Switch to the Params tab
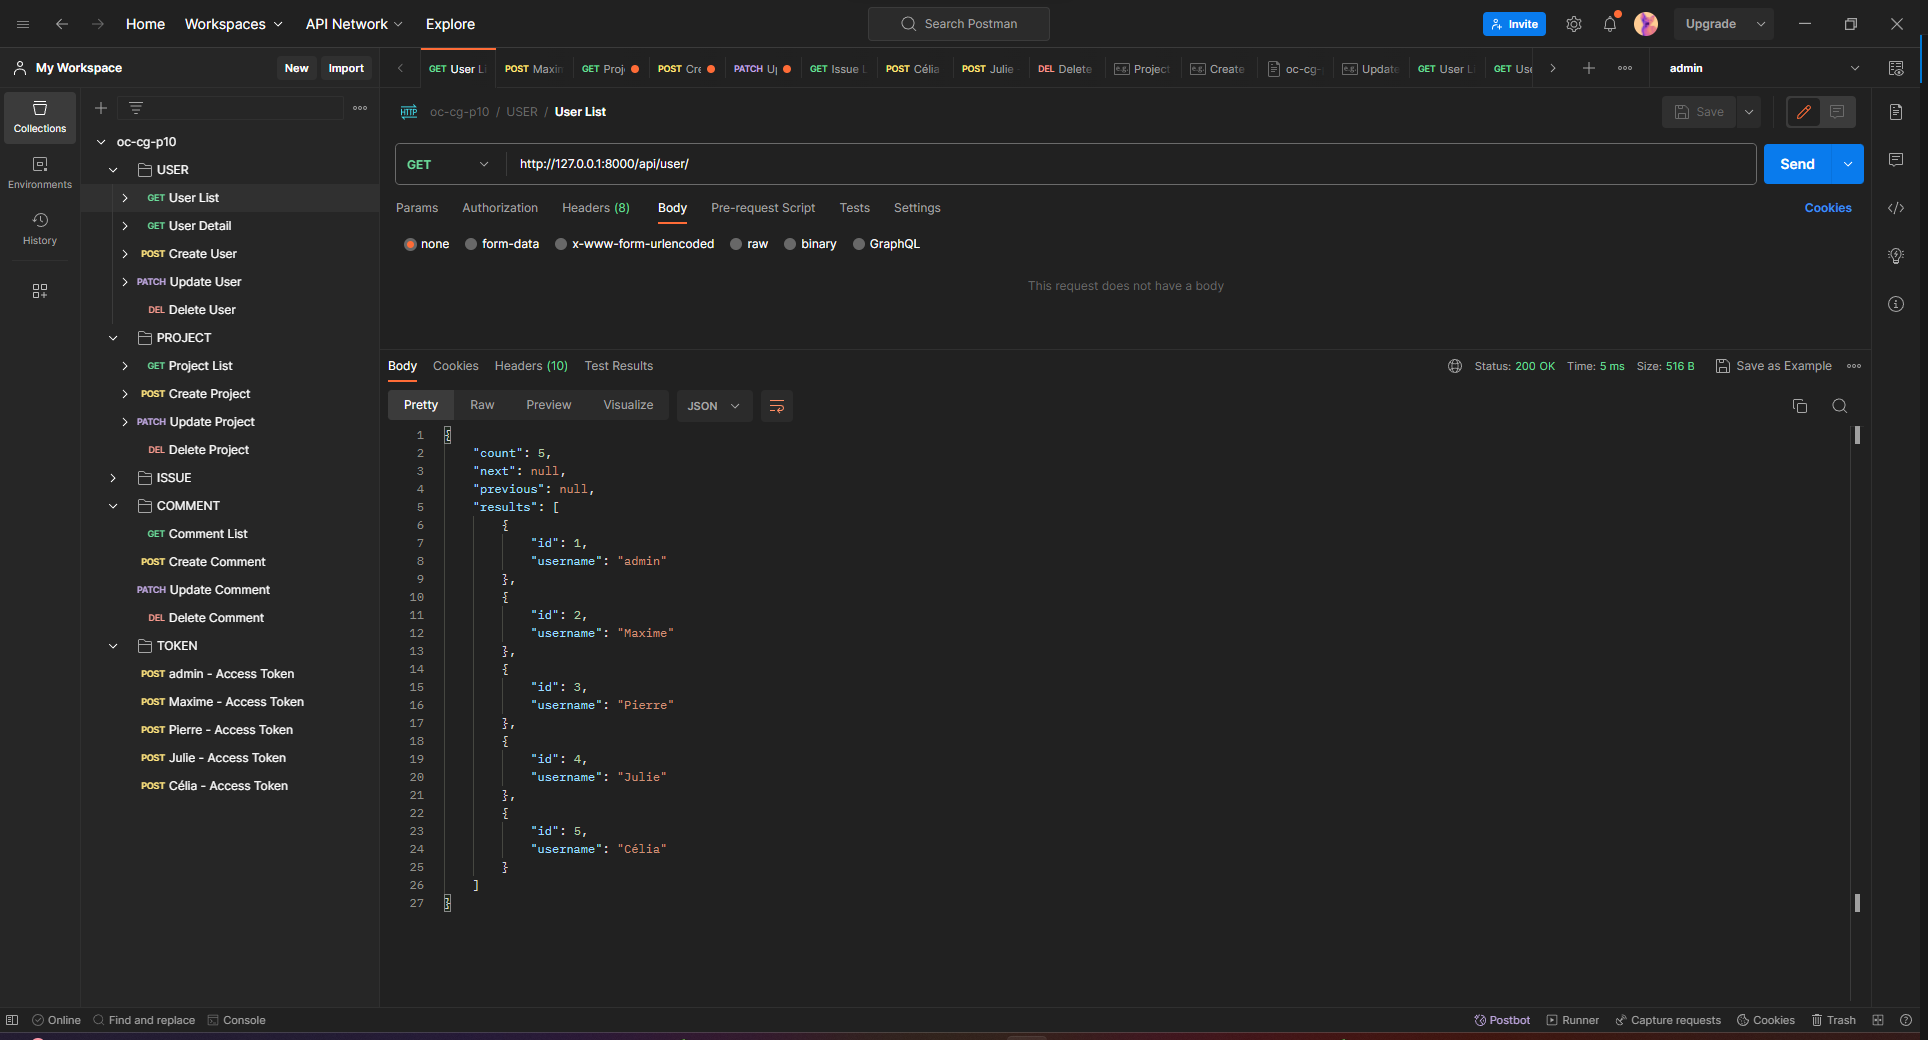Screen dimensions: 1928x1040 pos(417,208)
